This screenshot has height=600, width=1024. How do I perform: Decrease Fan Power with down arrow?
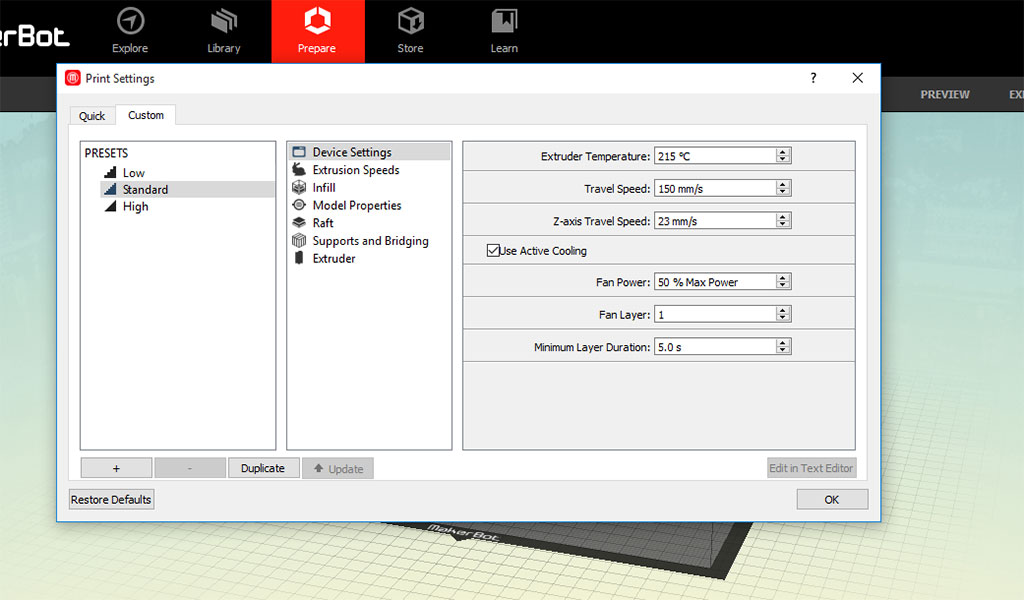pos(782,285)
